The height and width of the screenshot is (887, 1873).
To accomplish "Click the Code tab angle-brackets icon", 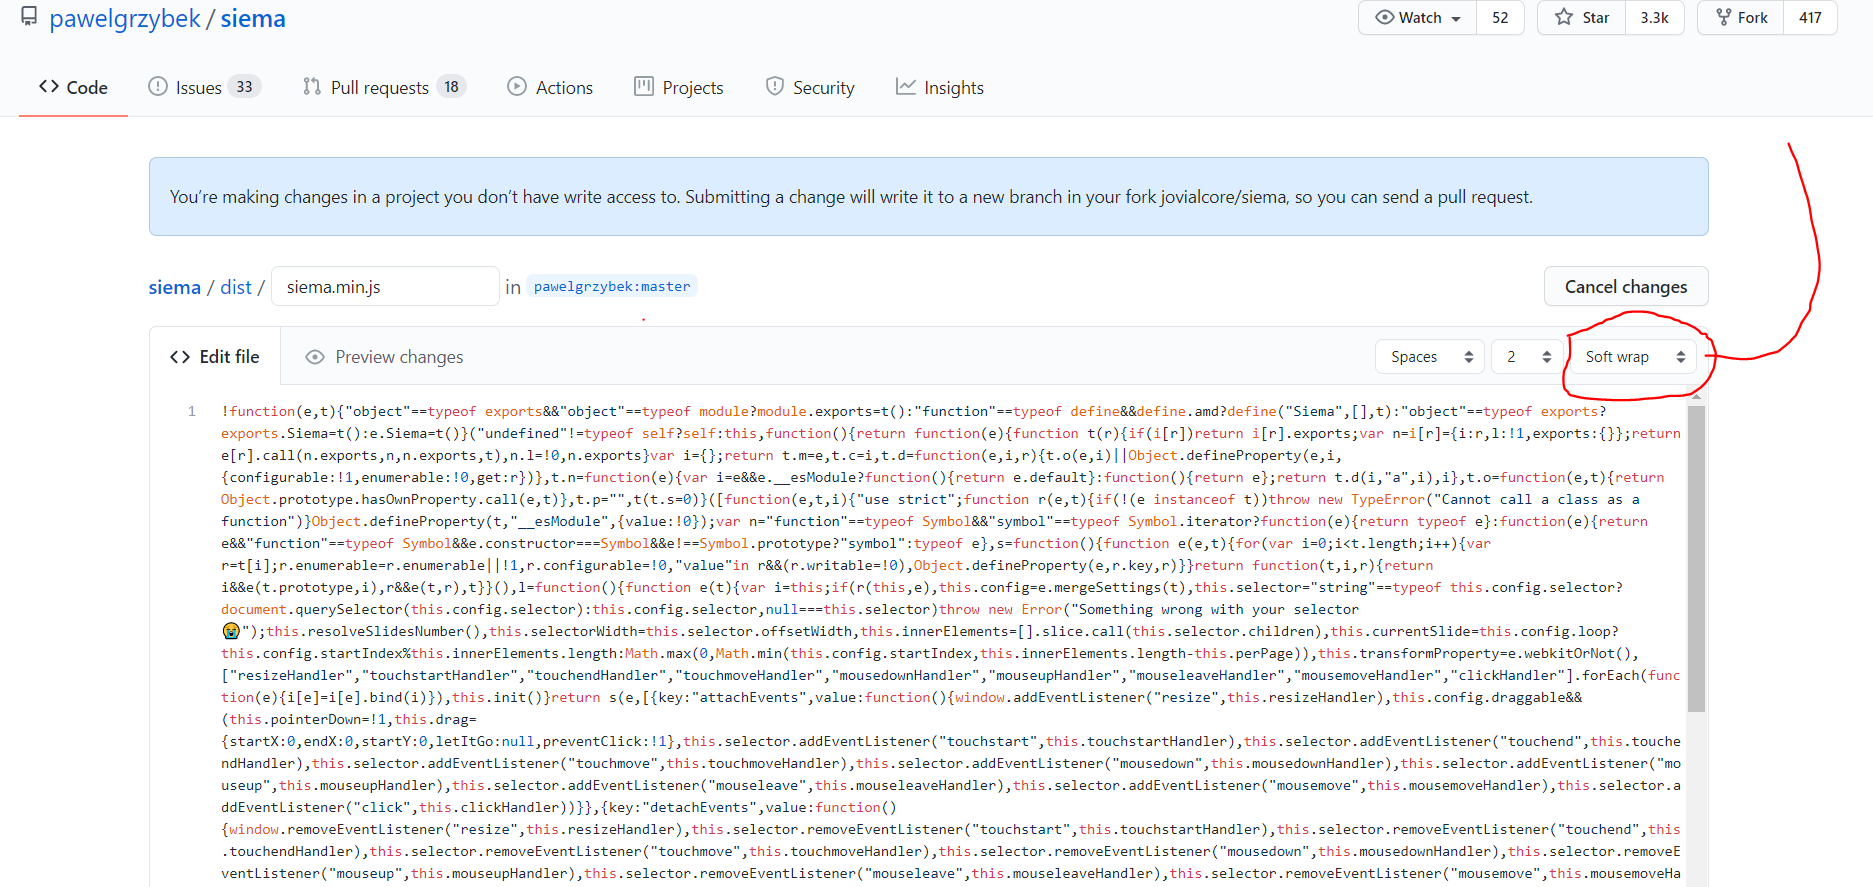I will pos(49,87).
